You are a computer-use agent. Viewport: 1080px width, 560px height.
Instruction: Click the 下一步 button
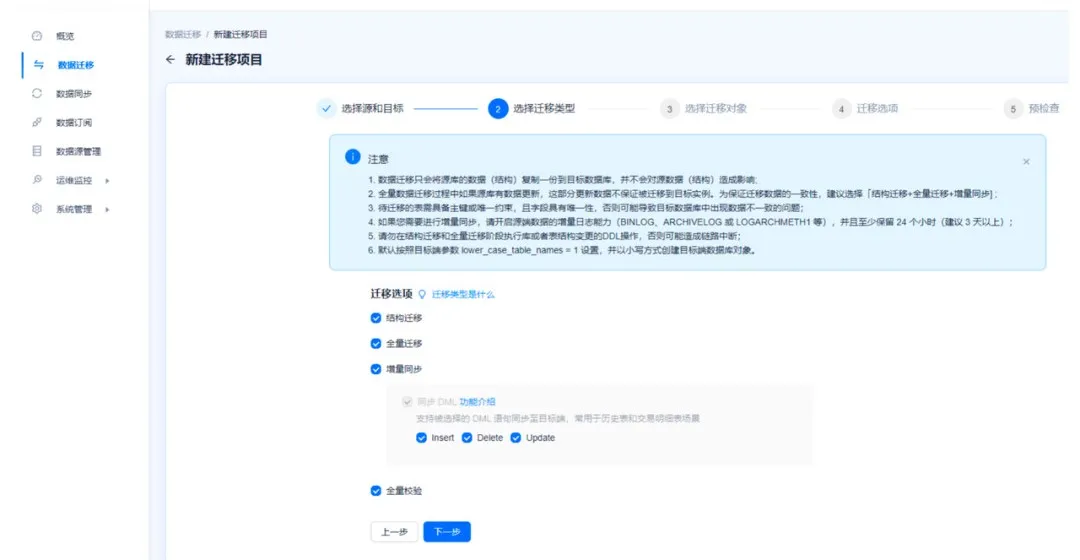click(446, 532)
